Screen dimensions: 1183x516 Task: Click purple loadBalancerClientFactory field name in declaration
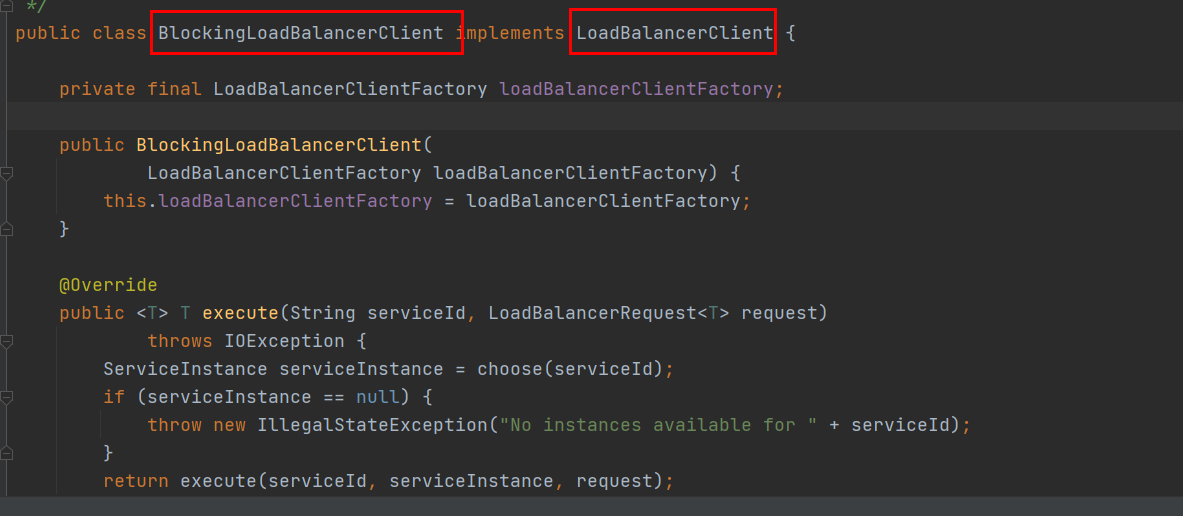point(637,89)
